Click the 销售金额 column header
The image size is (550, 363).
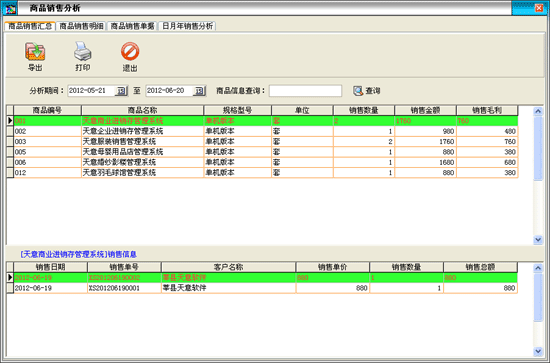[425, 110]
